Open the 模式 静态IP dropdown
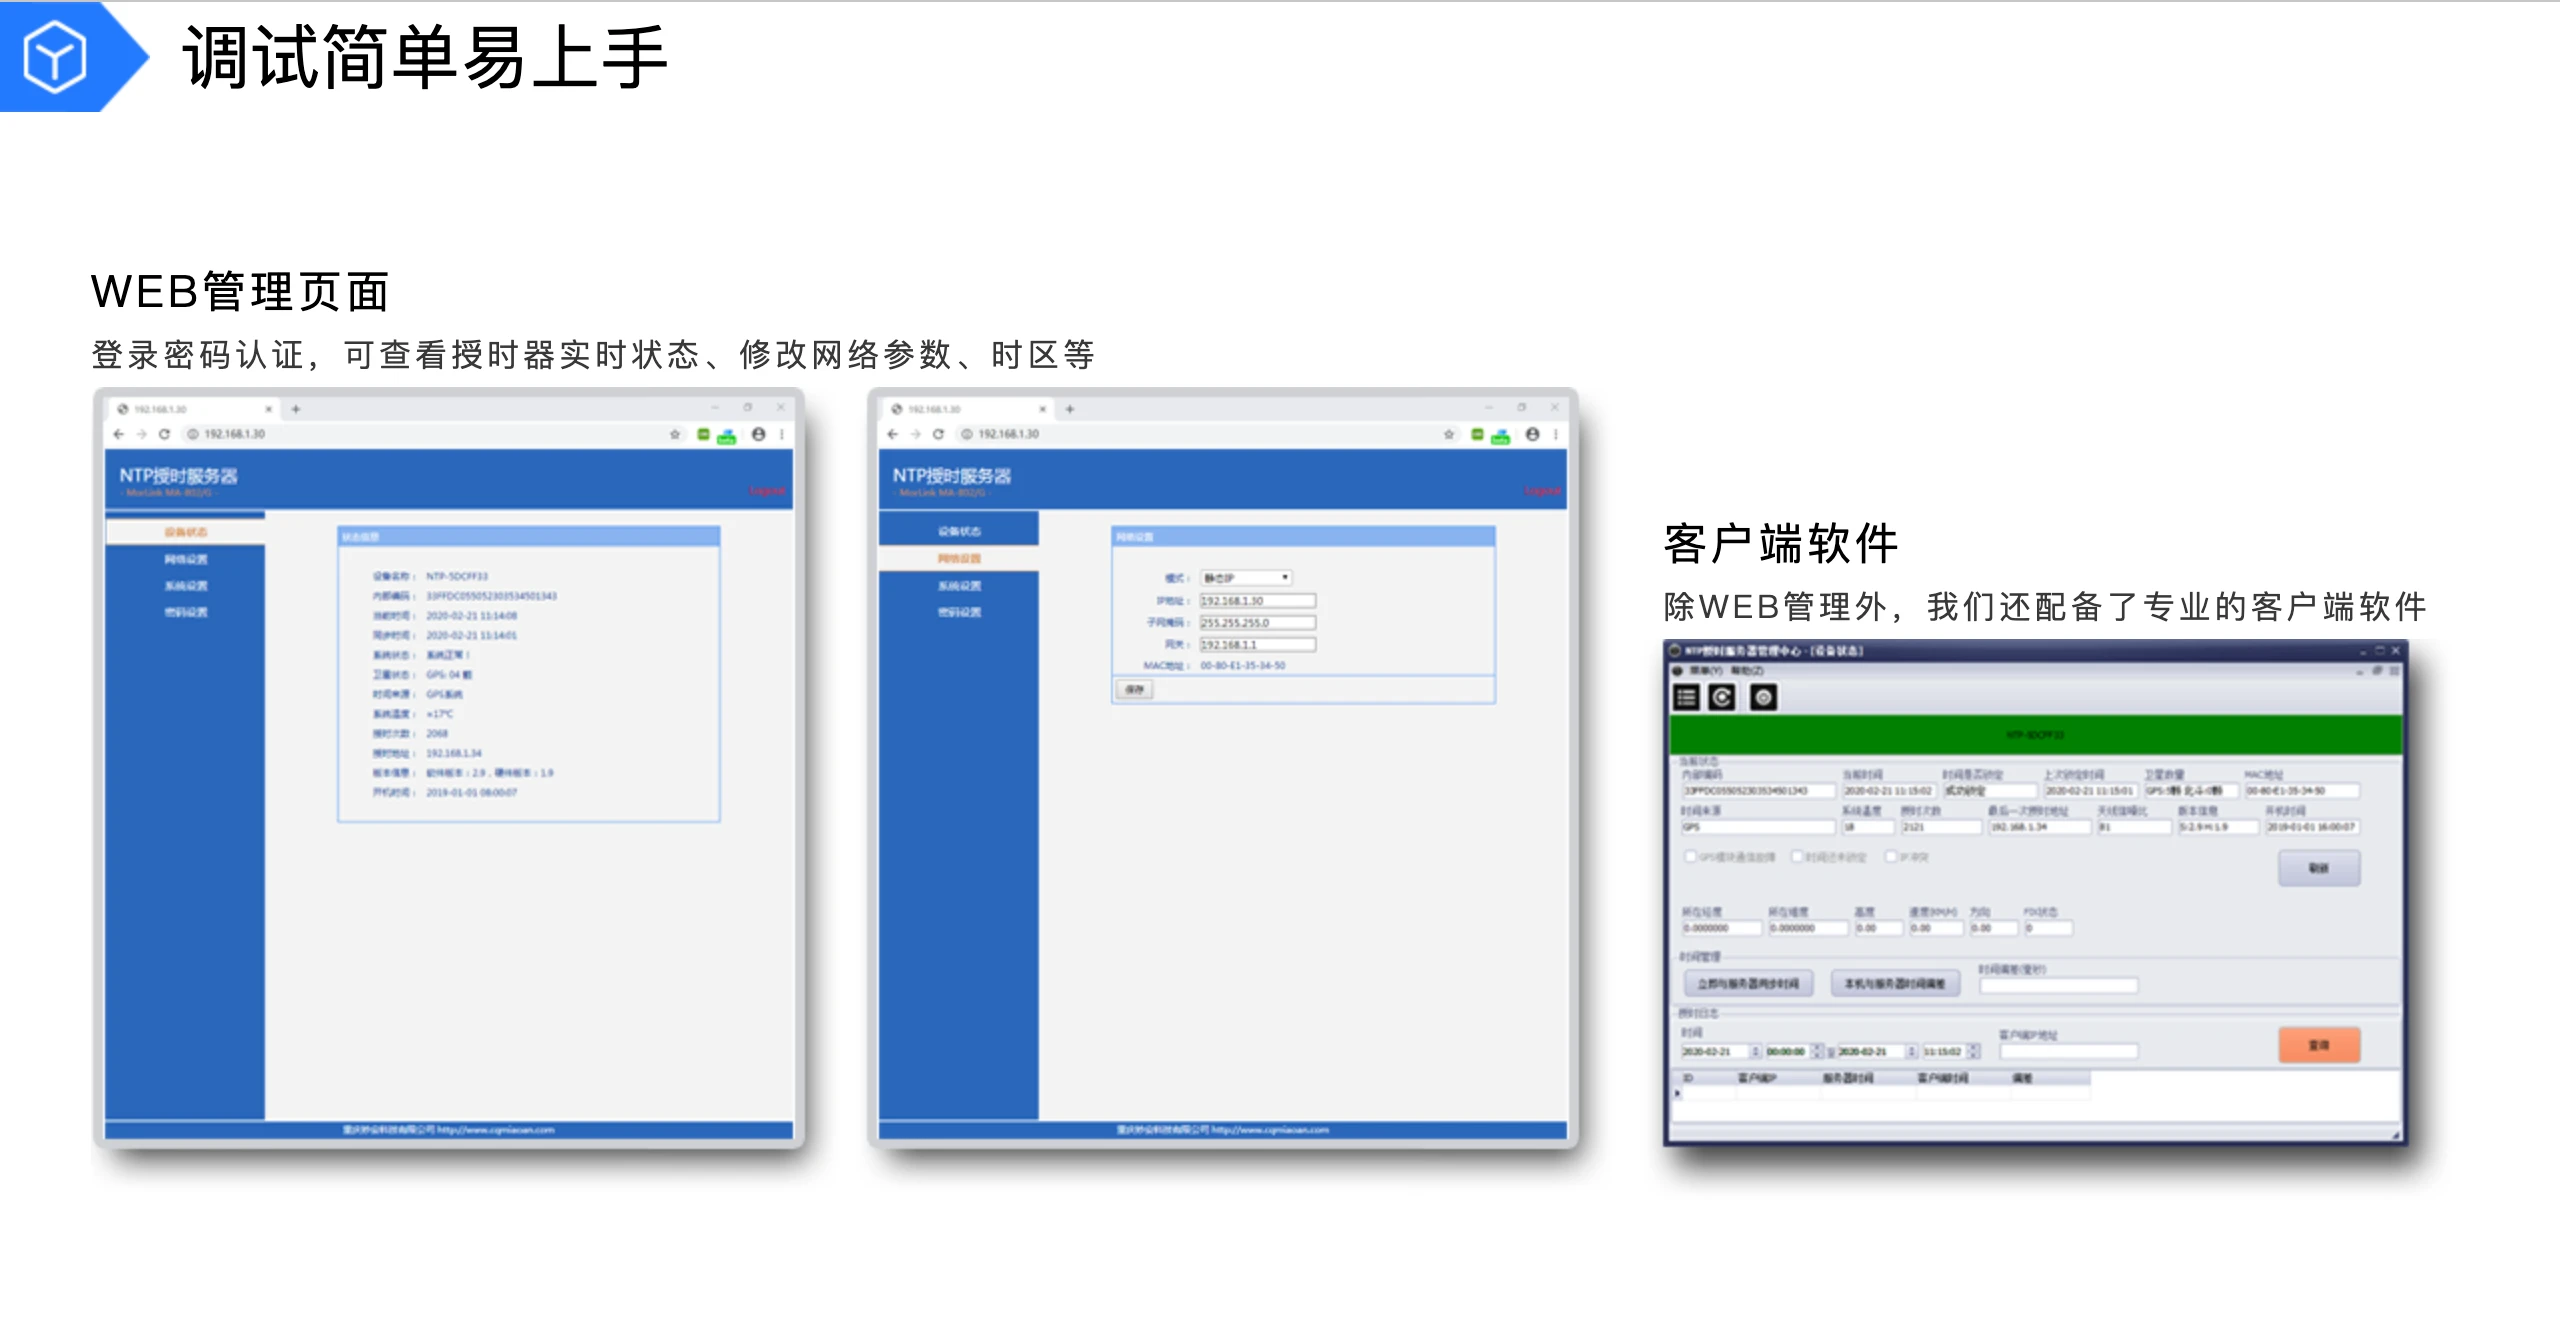The height and width of the screenshot is (1341, 2560). (x=1246, y=578)
